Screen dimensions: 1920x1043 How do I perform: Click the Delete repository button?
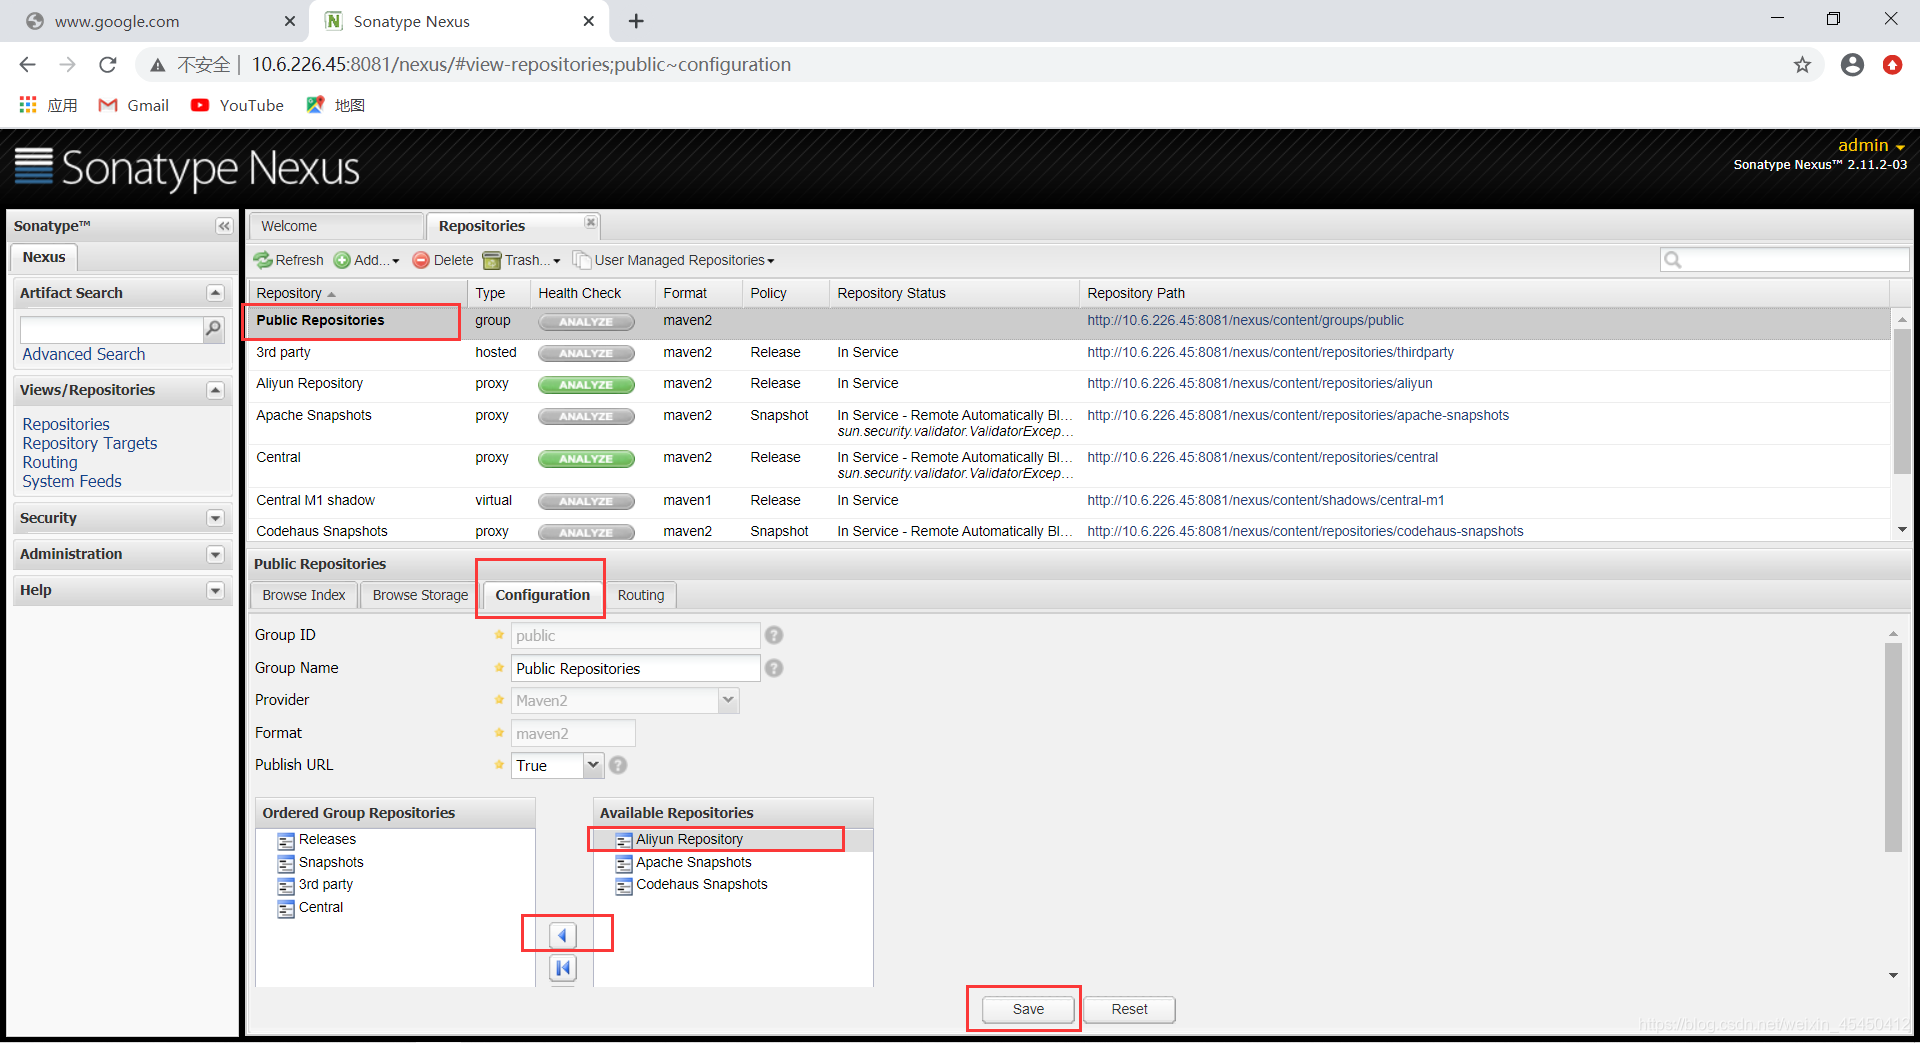tap(443, 260)
